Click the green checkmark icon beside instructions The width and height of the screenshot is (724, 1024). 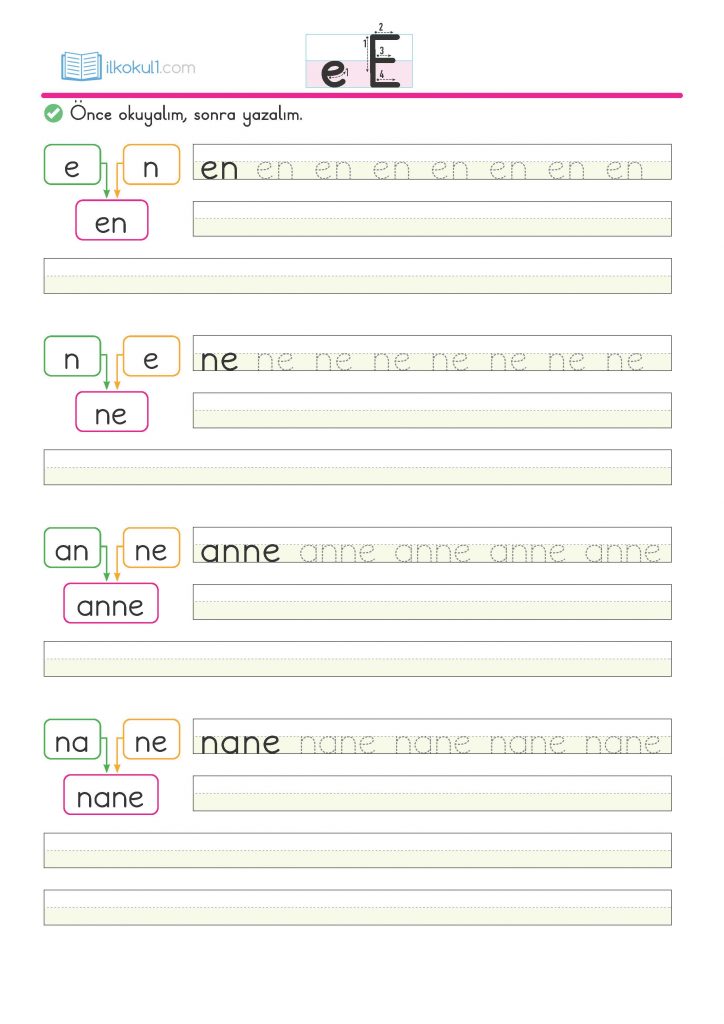[54, 114]
